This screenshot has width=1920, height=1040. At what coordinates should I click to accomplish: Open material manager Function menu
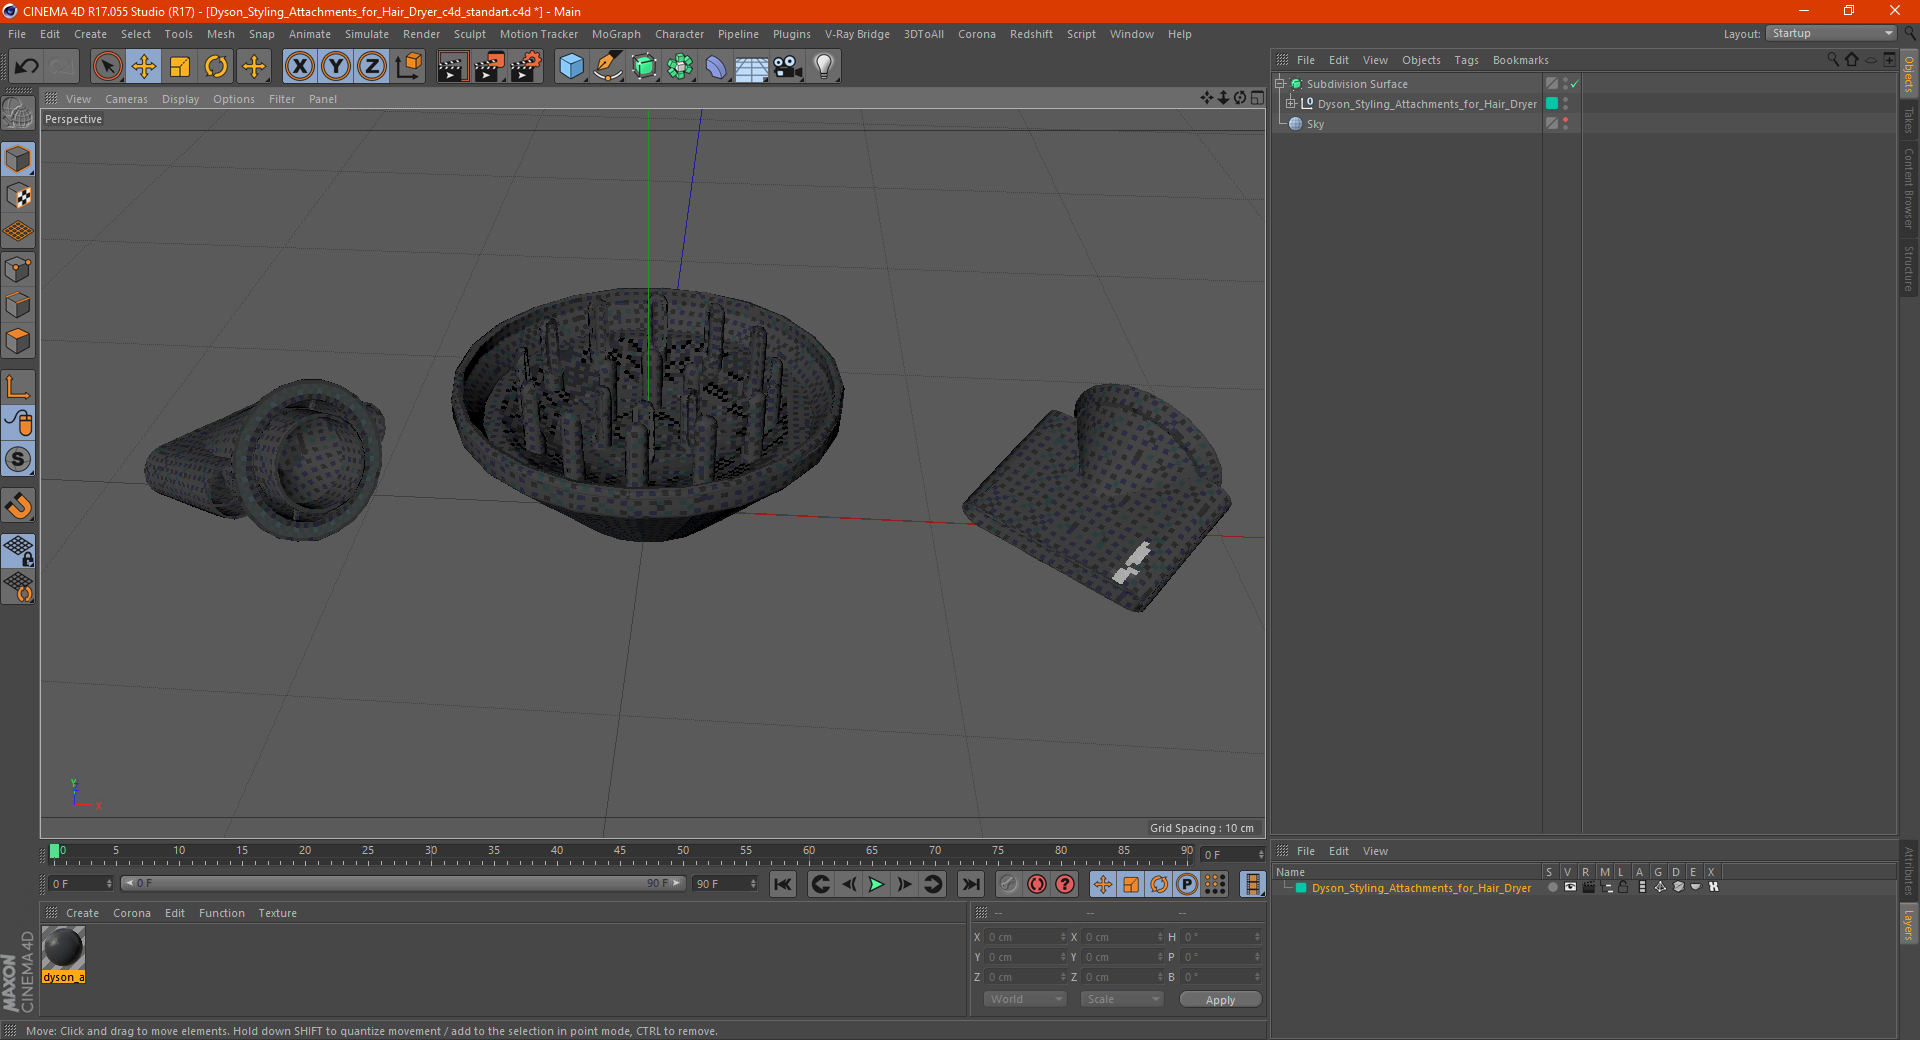[x=221, y=913]
